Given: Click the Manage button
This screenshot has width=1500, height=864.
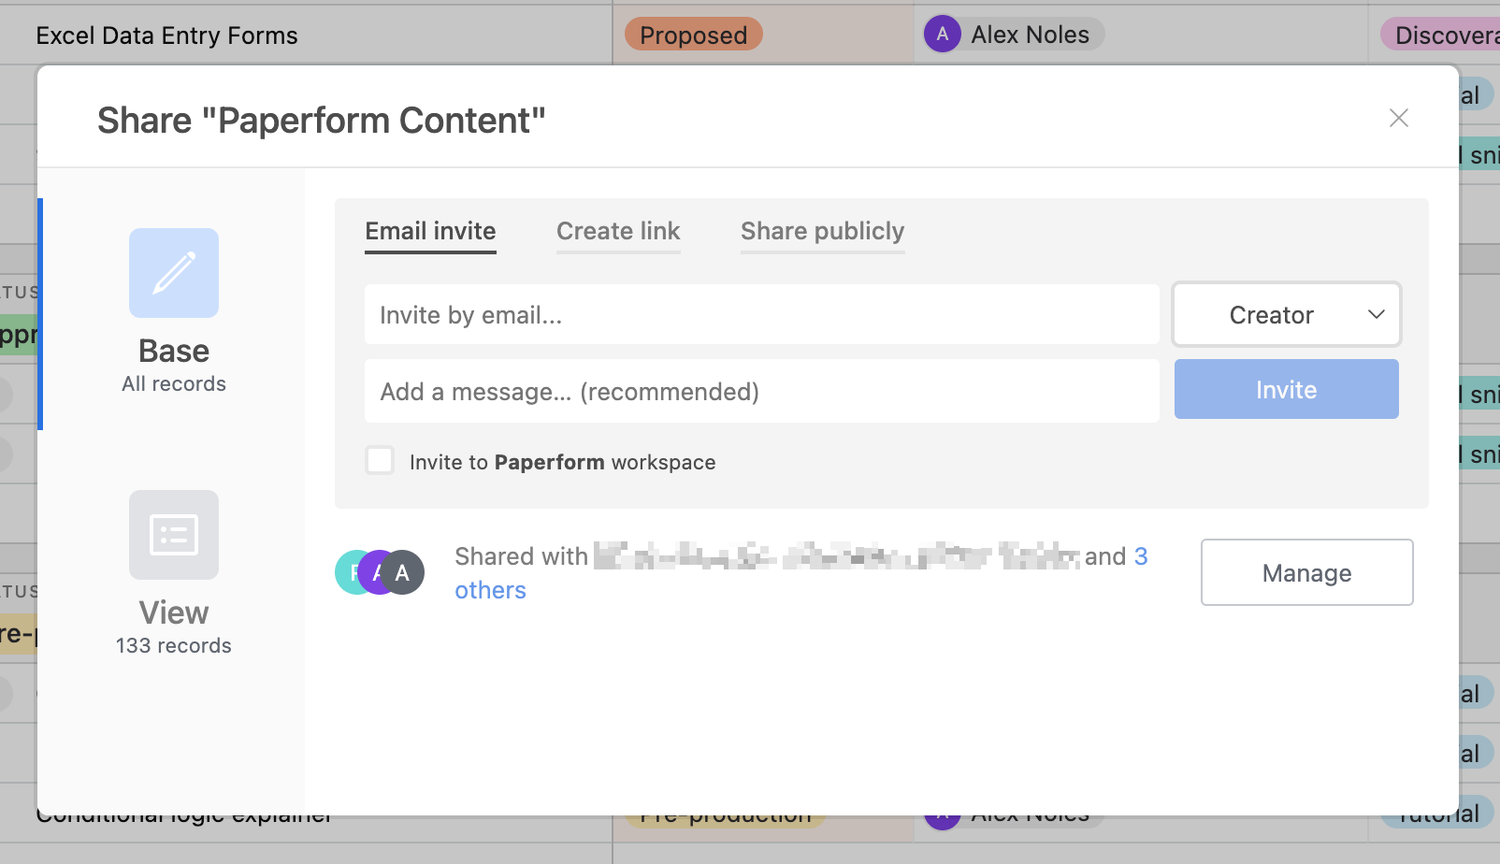Looking at the screenshot, I should click(x=1307, y=572).
